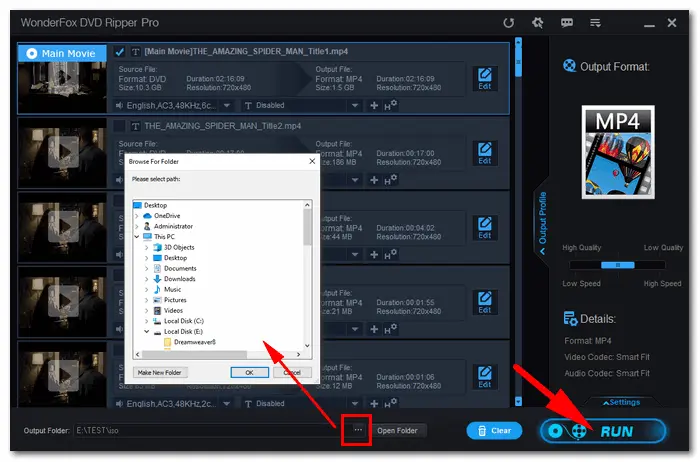Open subtitle Disabled dropdown in Main Movie row
Screen dimensions: 700x462
(355, 106)
